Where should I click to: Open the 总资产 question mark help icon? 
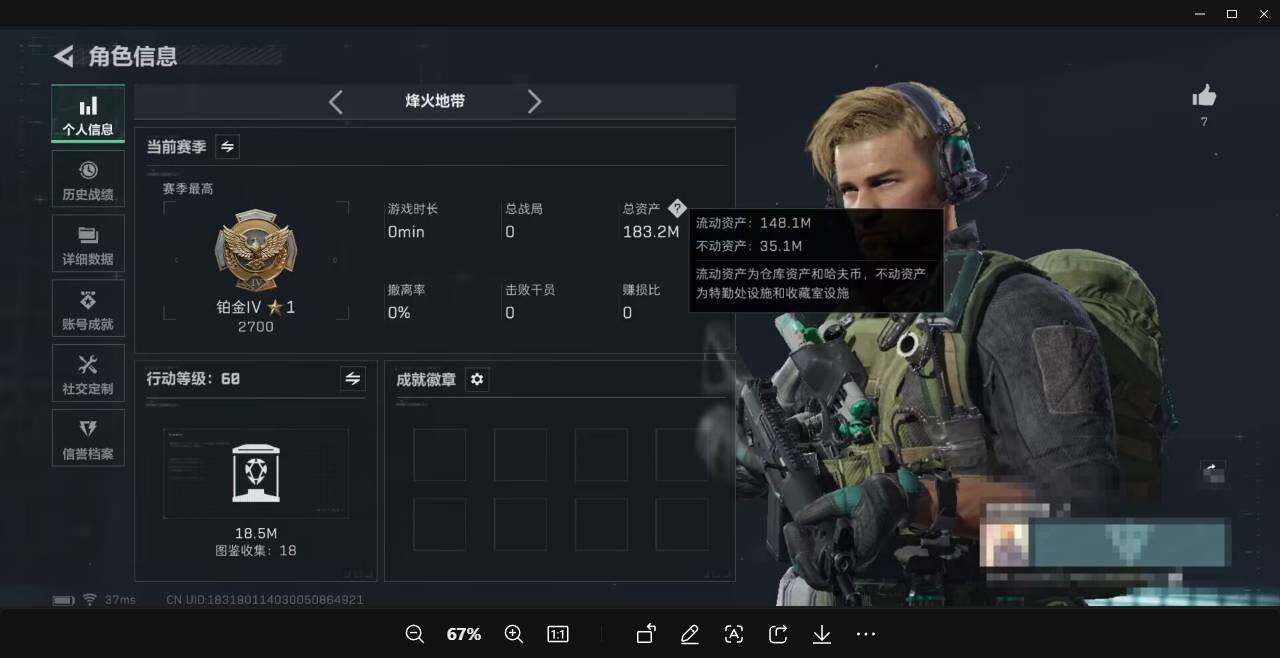(x=678, y=208)
